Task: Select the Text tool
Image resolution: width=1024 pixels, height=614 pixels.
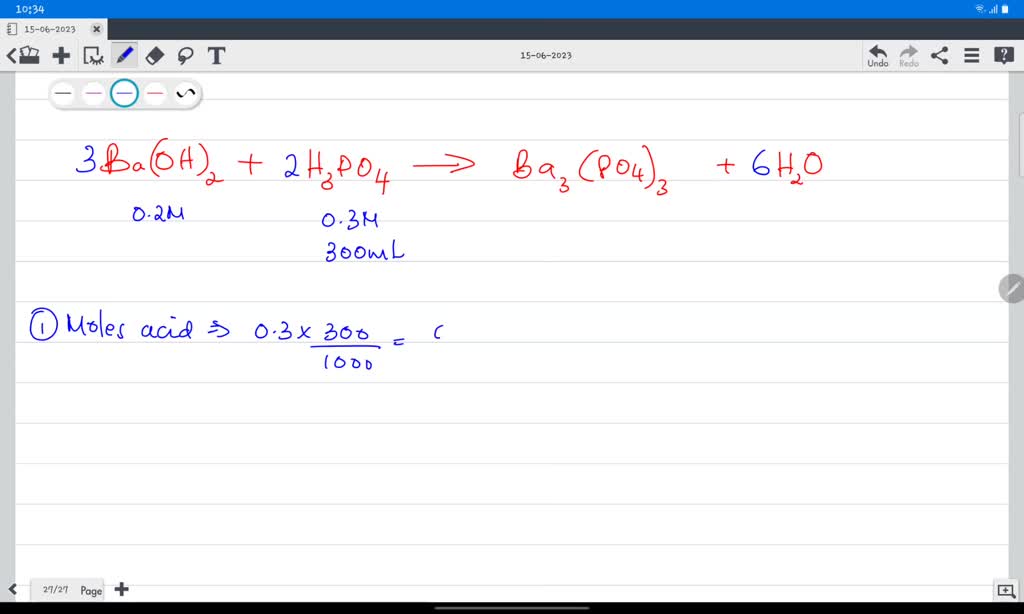Action: tap(215, 55)
